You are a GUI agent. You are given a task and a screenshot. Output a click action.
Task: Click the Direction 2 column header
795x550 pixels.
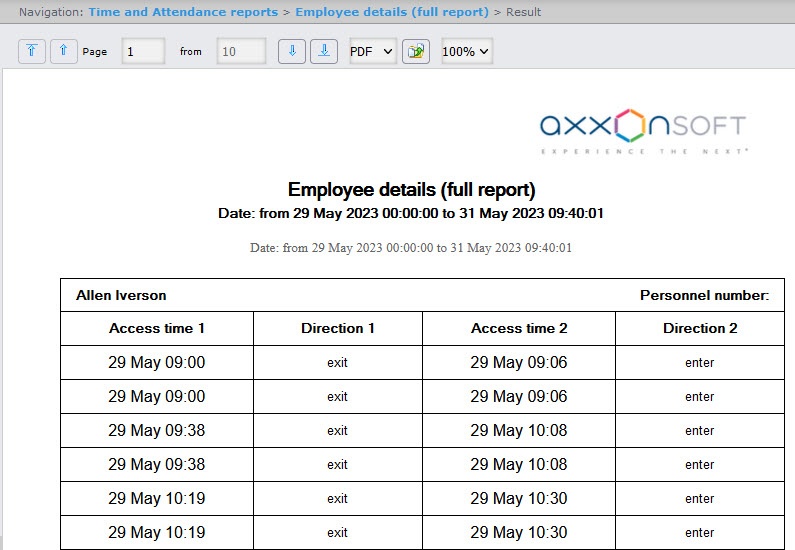point(700,328)
